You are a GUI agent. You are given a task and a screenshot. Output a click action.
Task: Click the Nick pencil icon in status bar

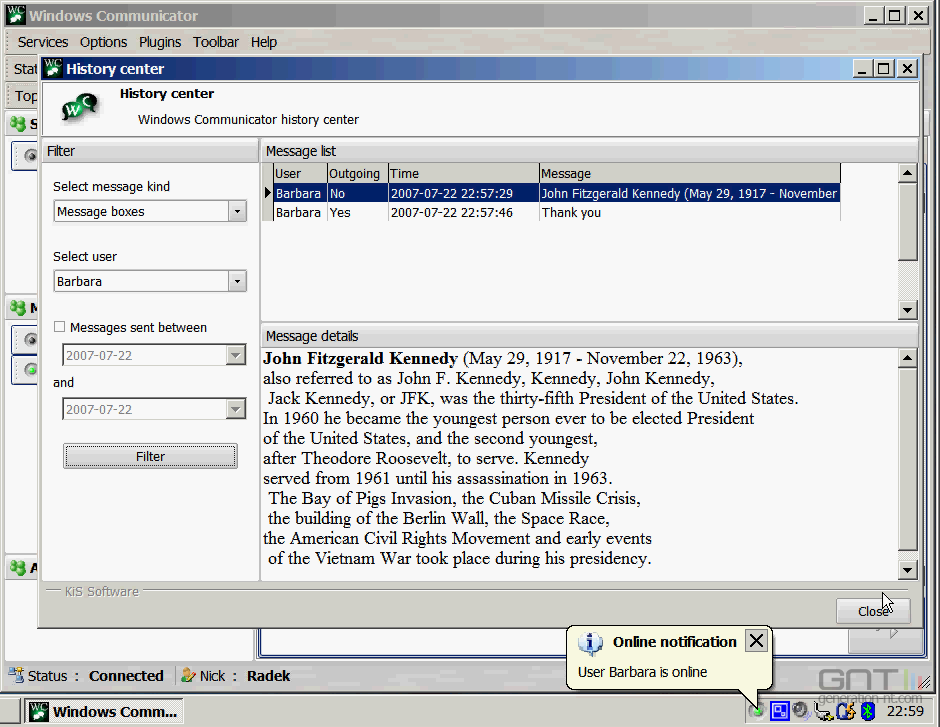(x=189, y=675)
